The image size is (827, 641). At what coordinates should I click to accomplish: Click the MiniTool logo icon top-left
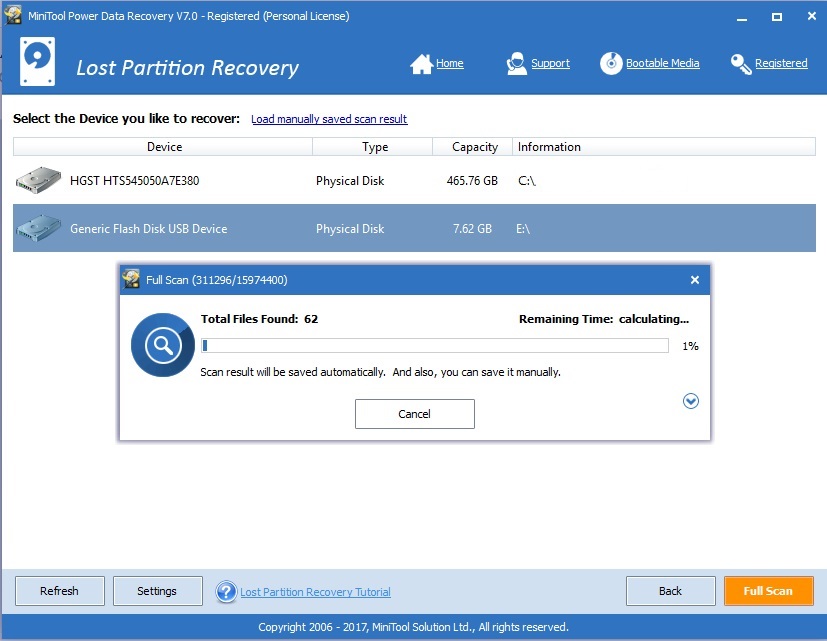tap(36, 61)
